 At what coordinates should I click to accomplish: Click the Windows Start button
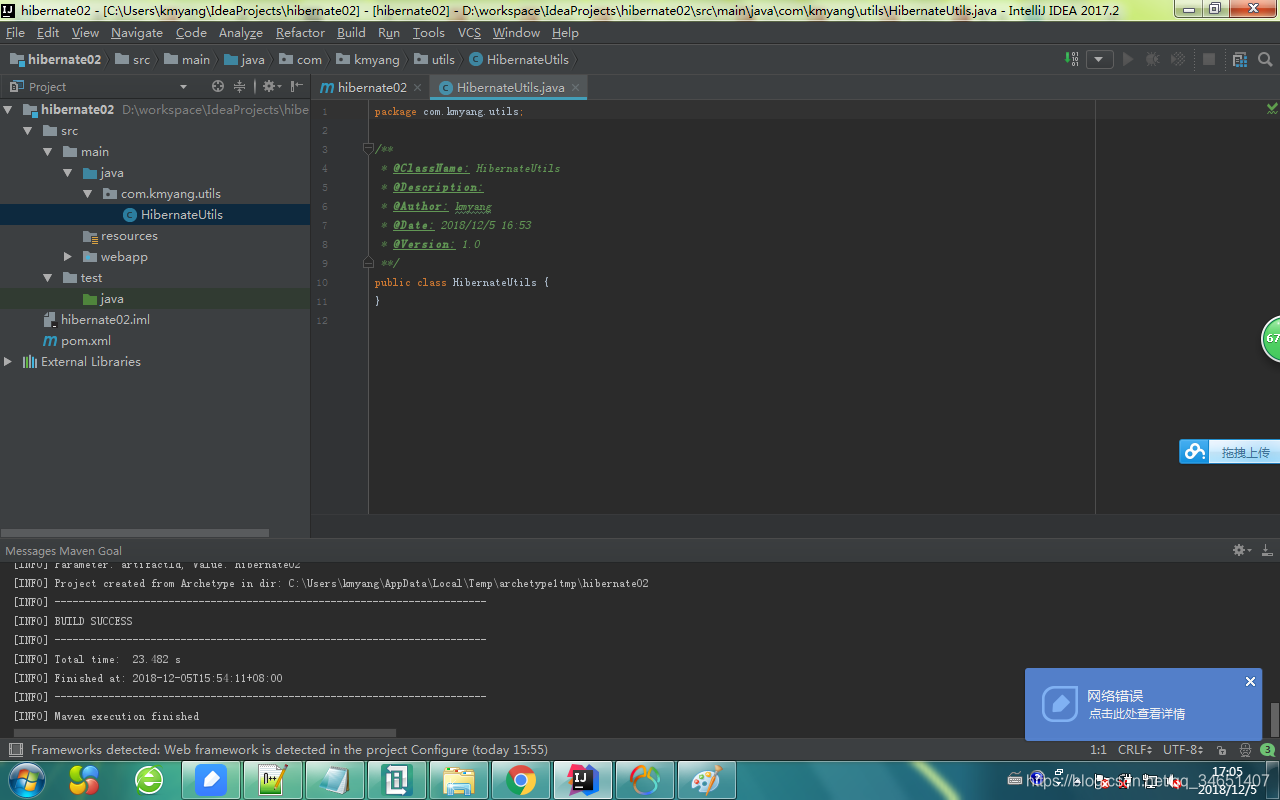point(26,780)
